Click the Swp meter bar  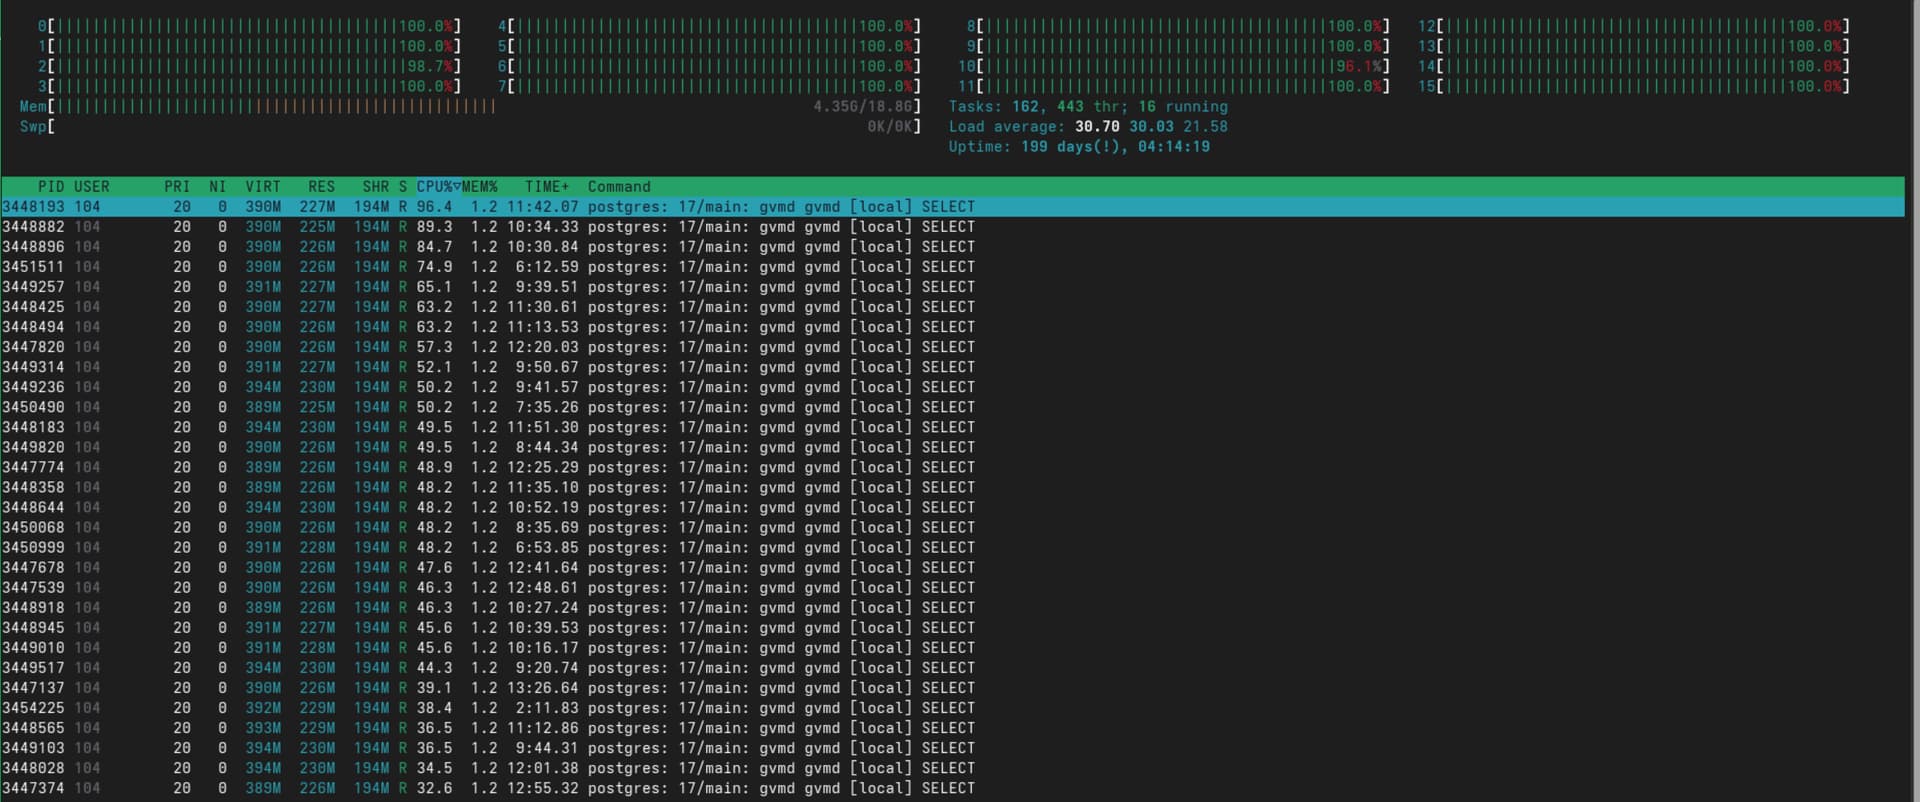(x=470, y=126)
